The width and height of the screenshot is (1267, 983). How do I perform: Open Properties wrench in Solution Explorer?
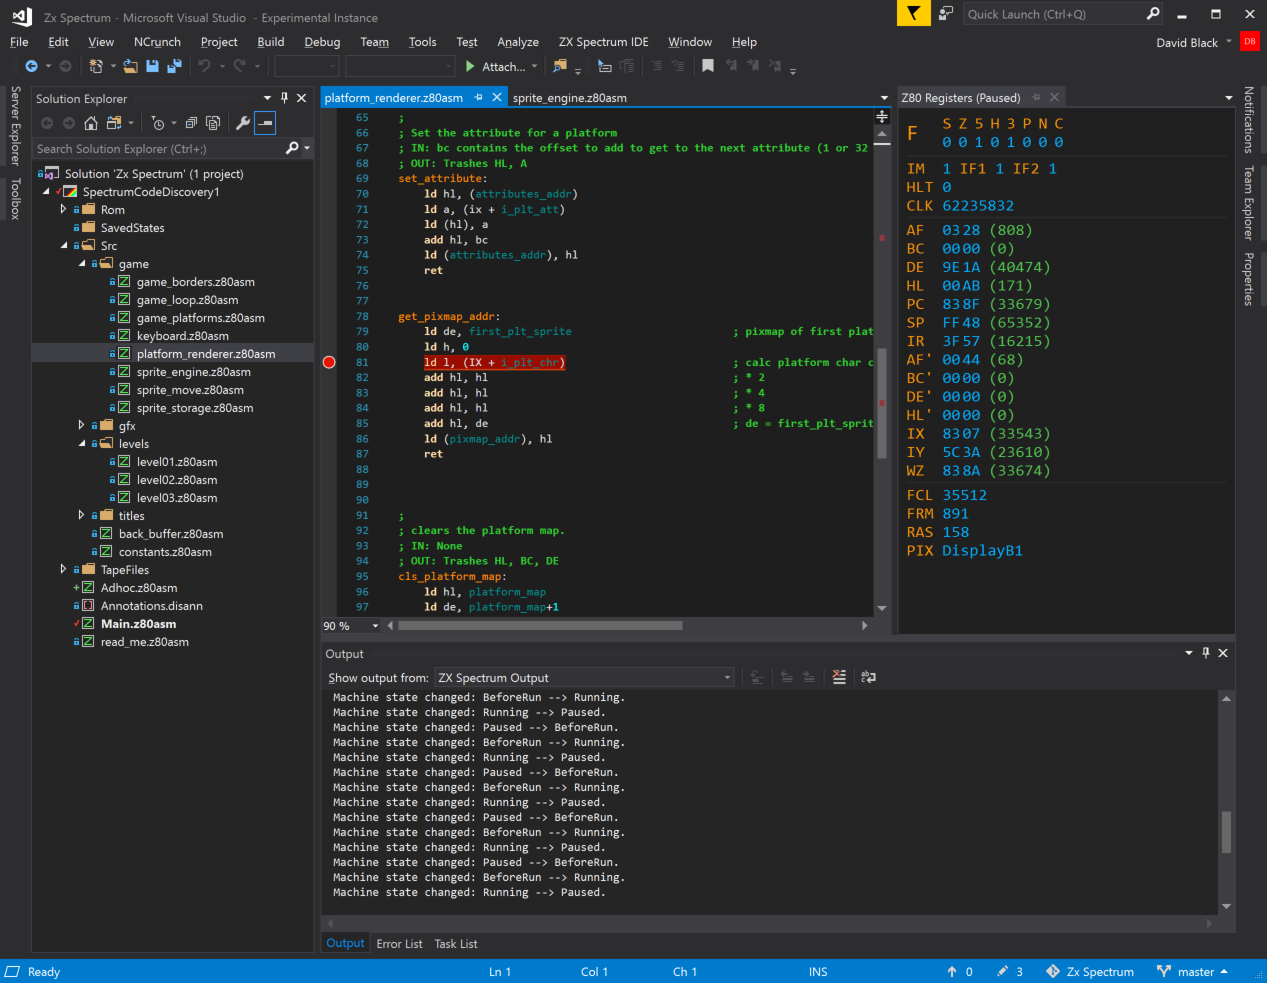point(242,123)
